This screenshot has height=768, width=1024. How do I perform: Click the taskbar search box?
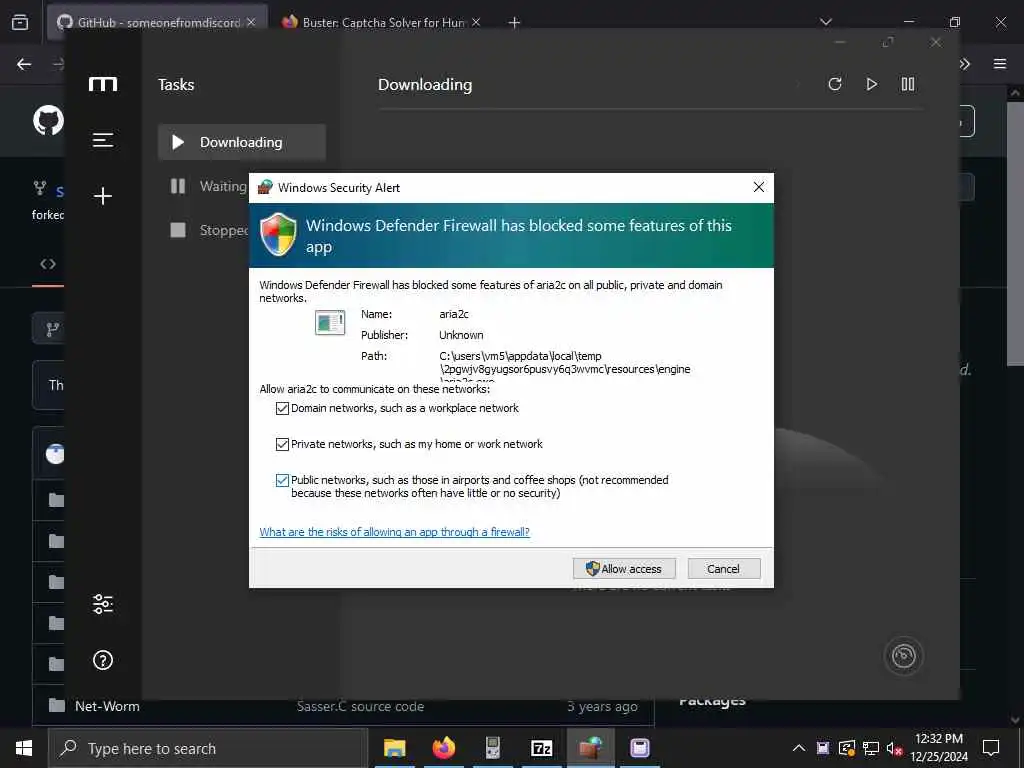coord(208,748)
